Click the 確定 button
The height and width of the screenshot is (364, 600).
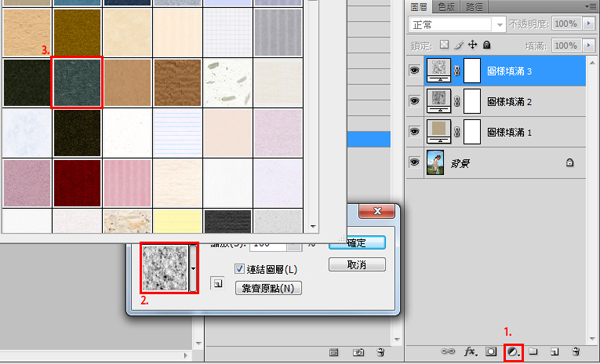[357, 243]
